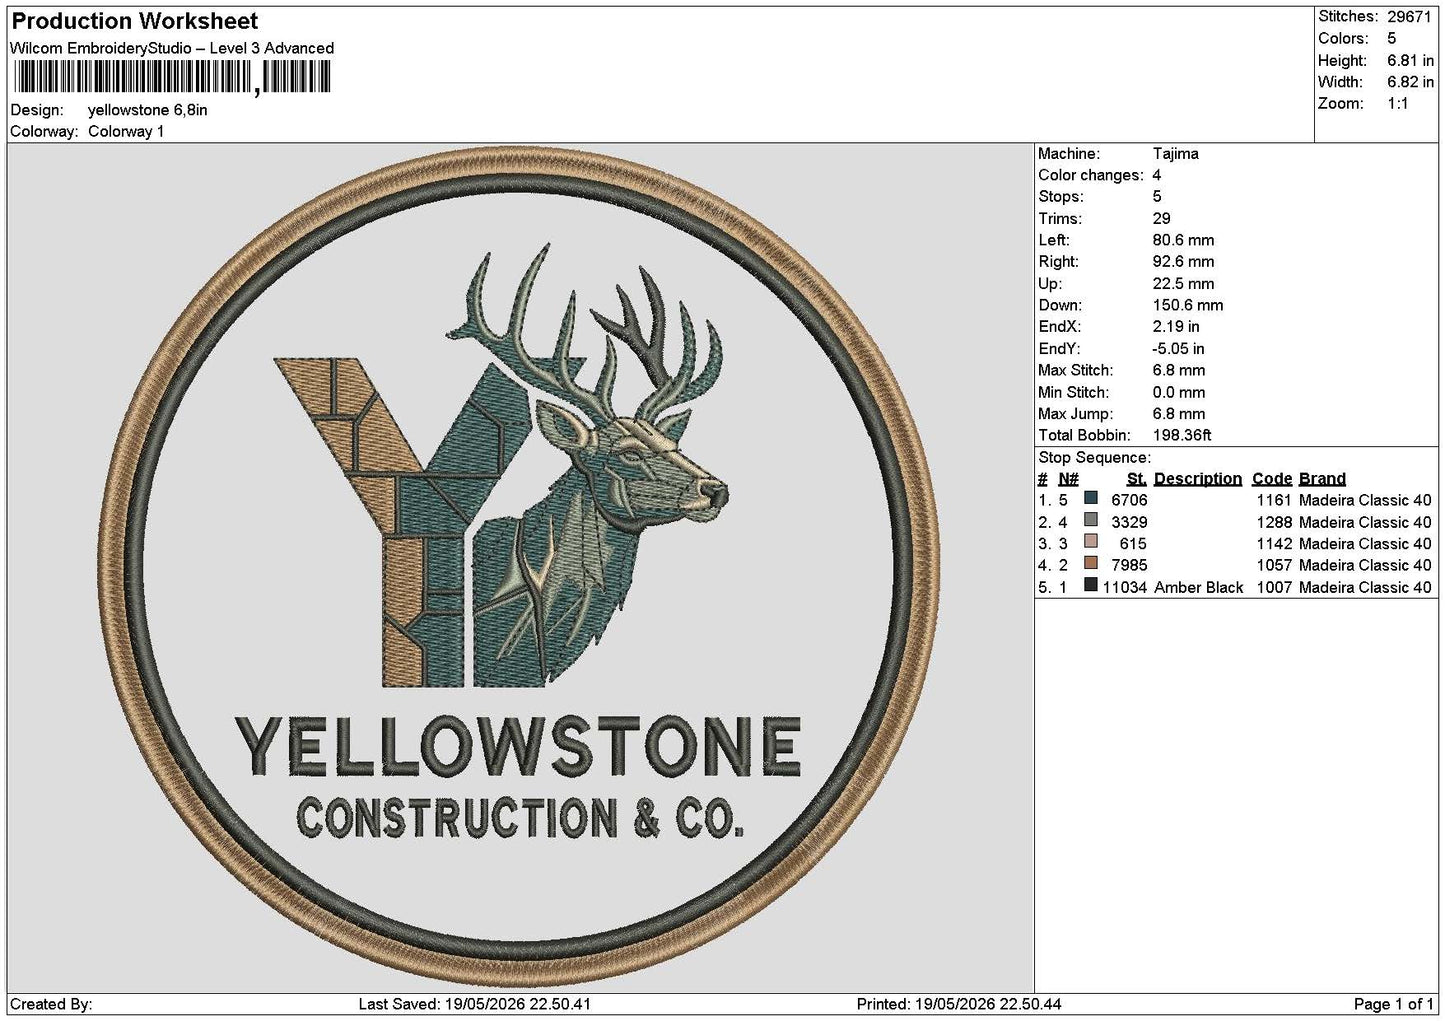Click the 'Brand' column header
Image resolution: width=1445 pixels, height=1021 pixels.
pyautogui.click(x=1322, y=479)
